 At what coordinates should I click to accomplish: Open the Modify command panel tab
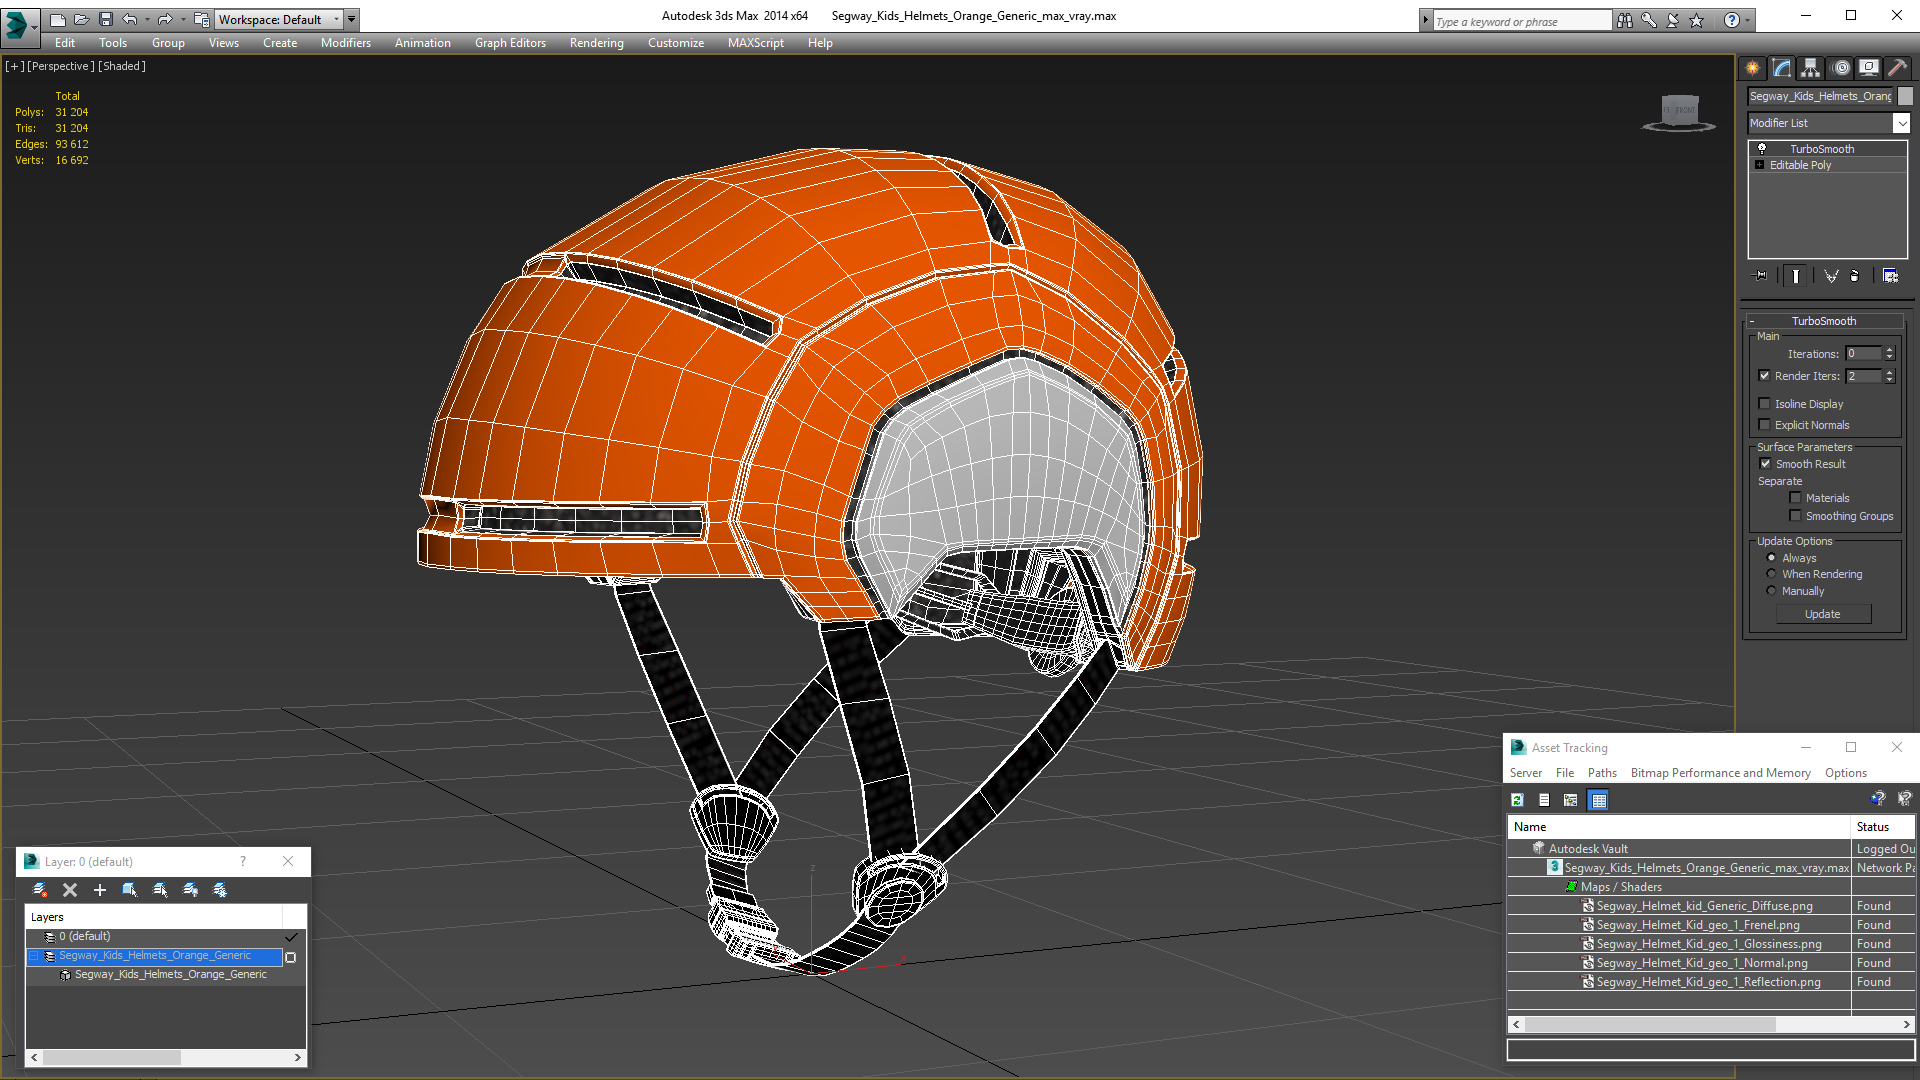point(1782,68)
